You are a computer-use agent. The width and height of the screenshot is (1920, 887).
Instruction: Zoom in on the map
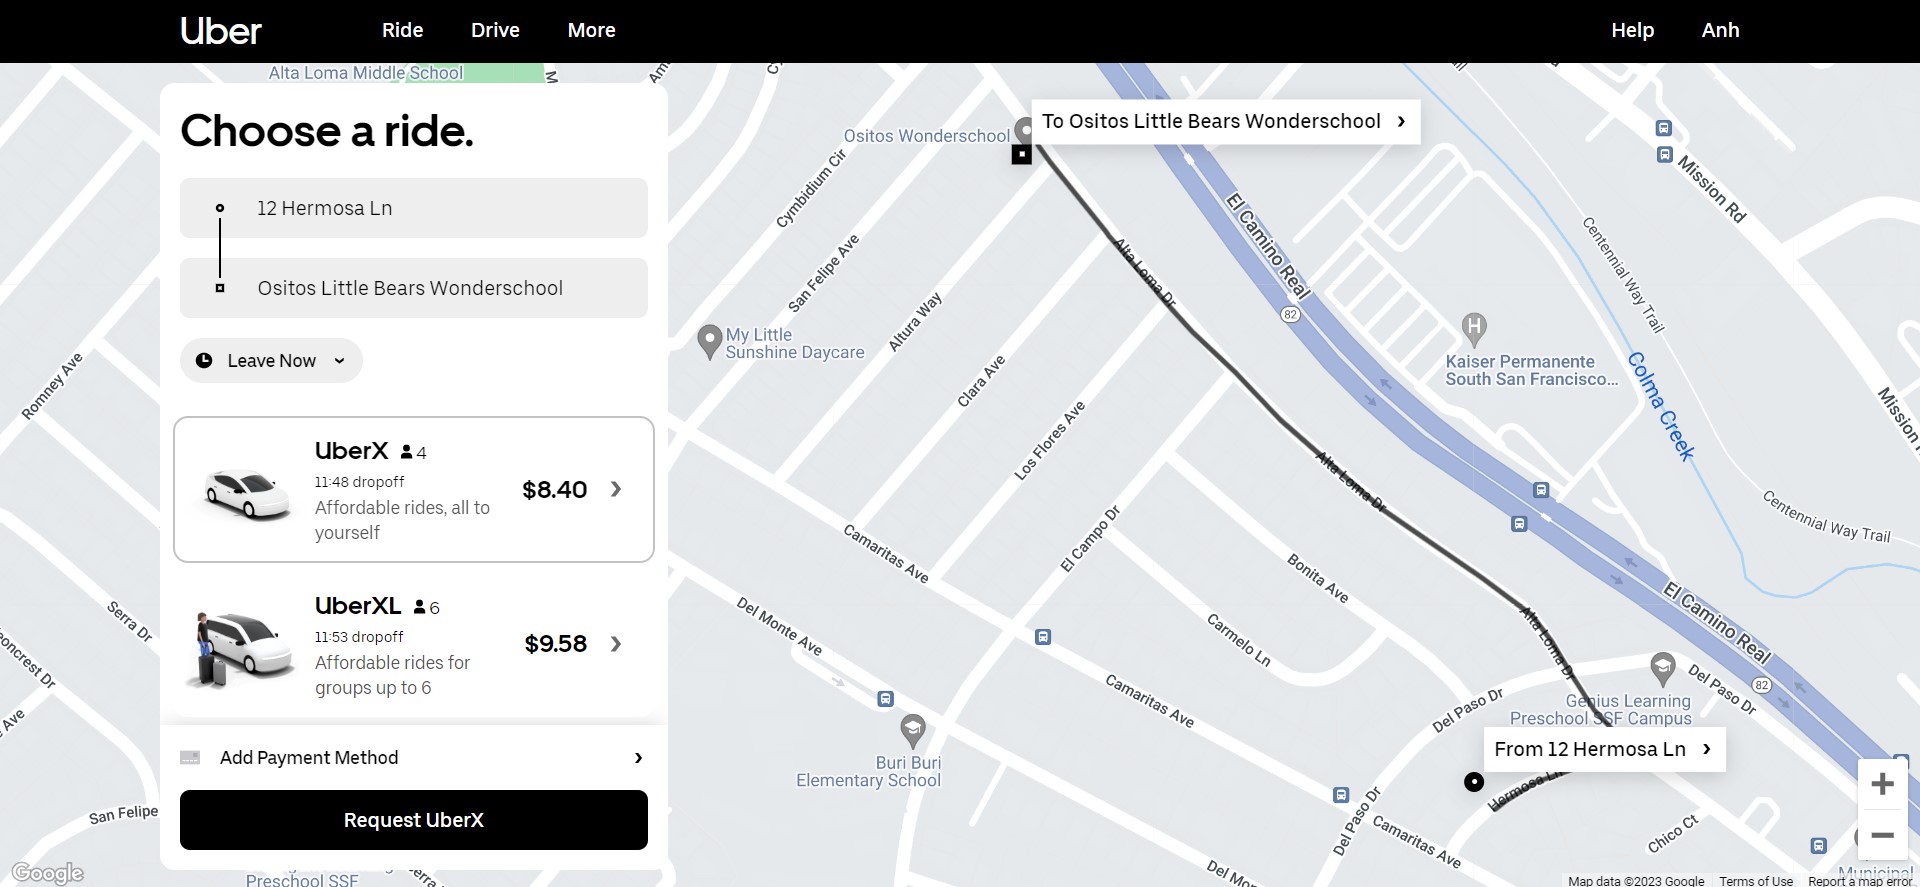pyautogui.click(x=1882, y=784)
